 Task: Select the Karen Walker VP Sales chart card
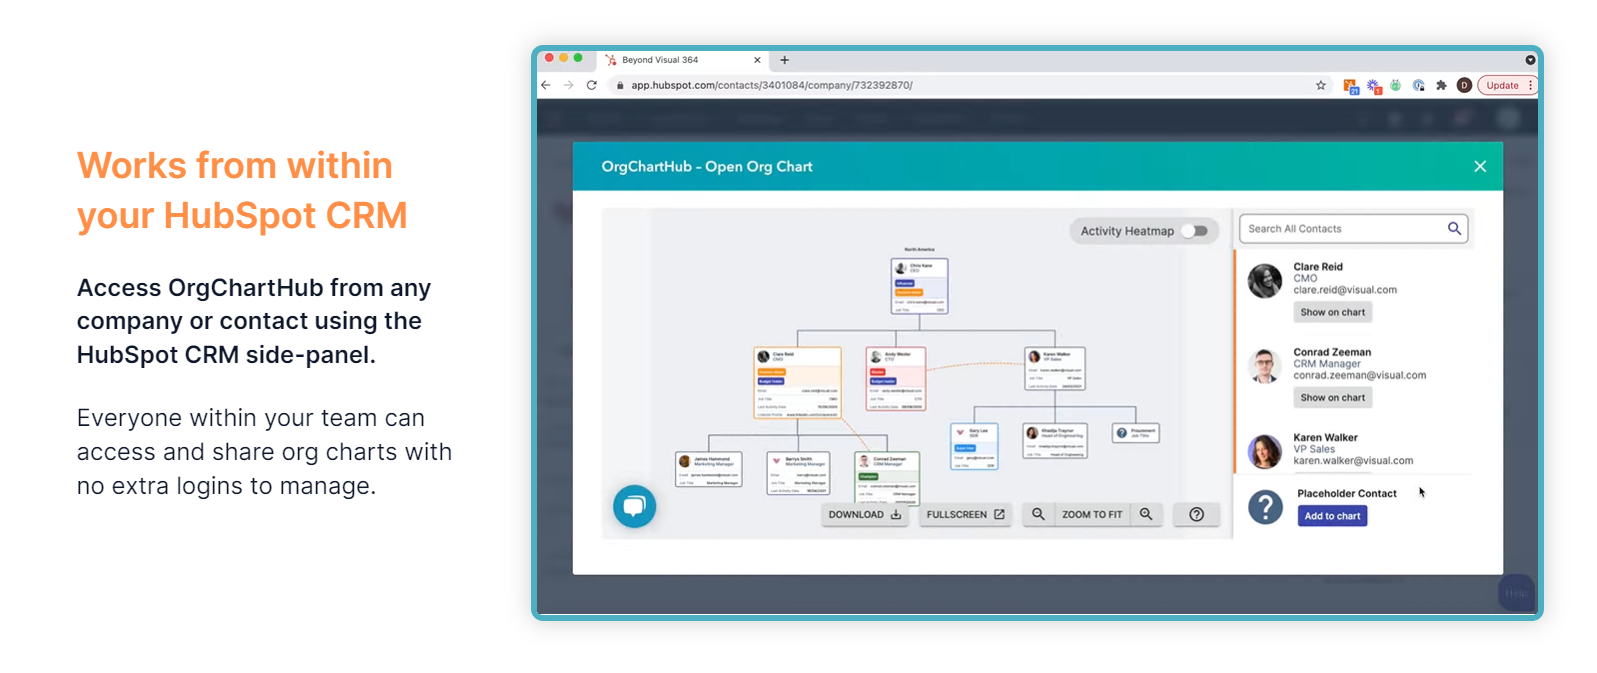(1055, 368)
